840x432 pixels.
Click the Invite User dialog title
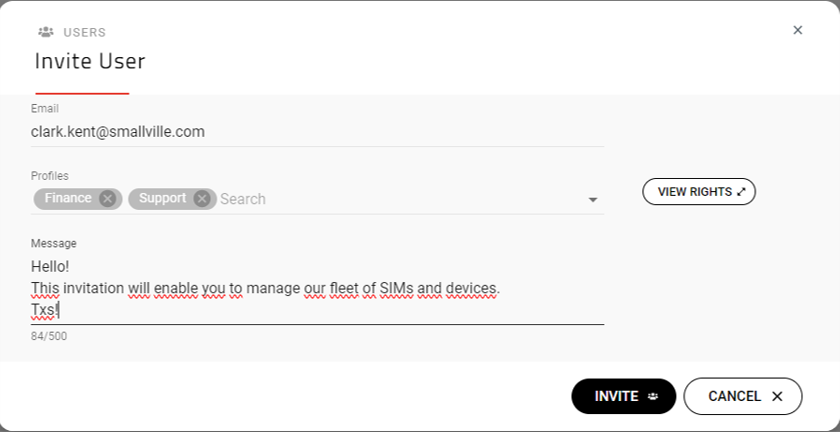coord(90,61)
